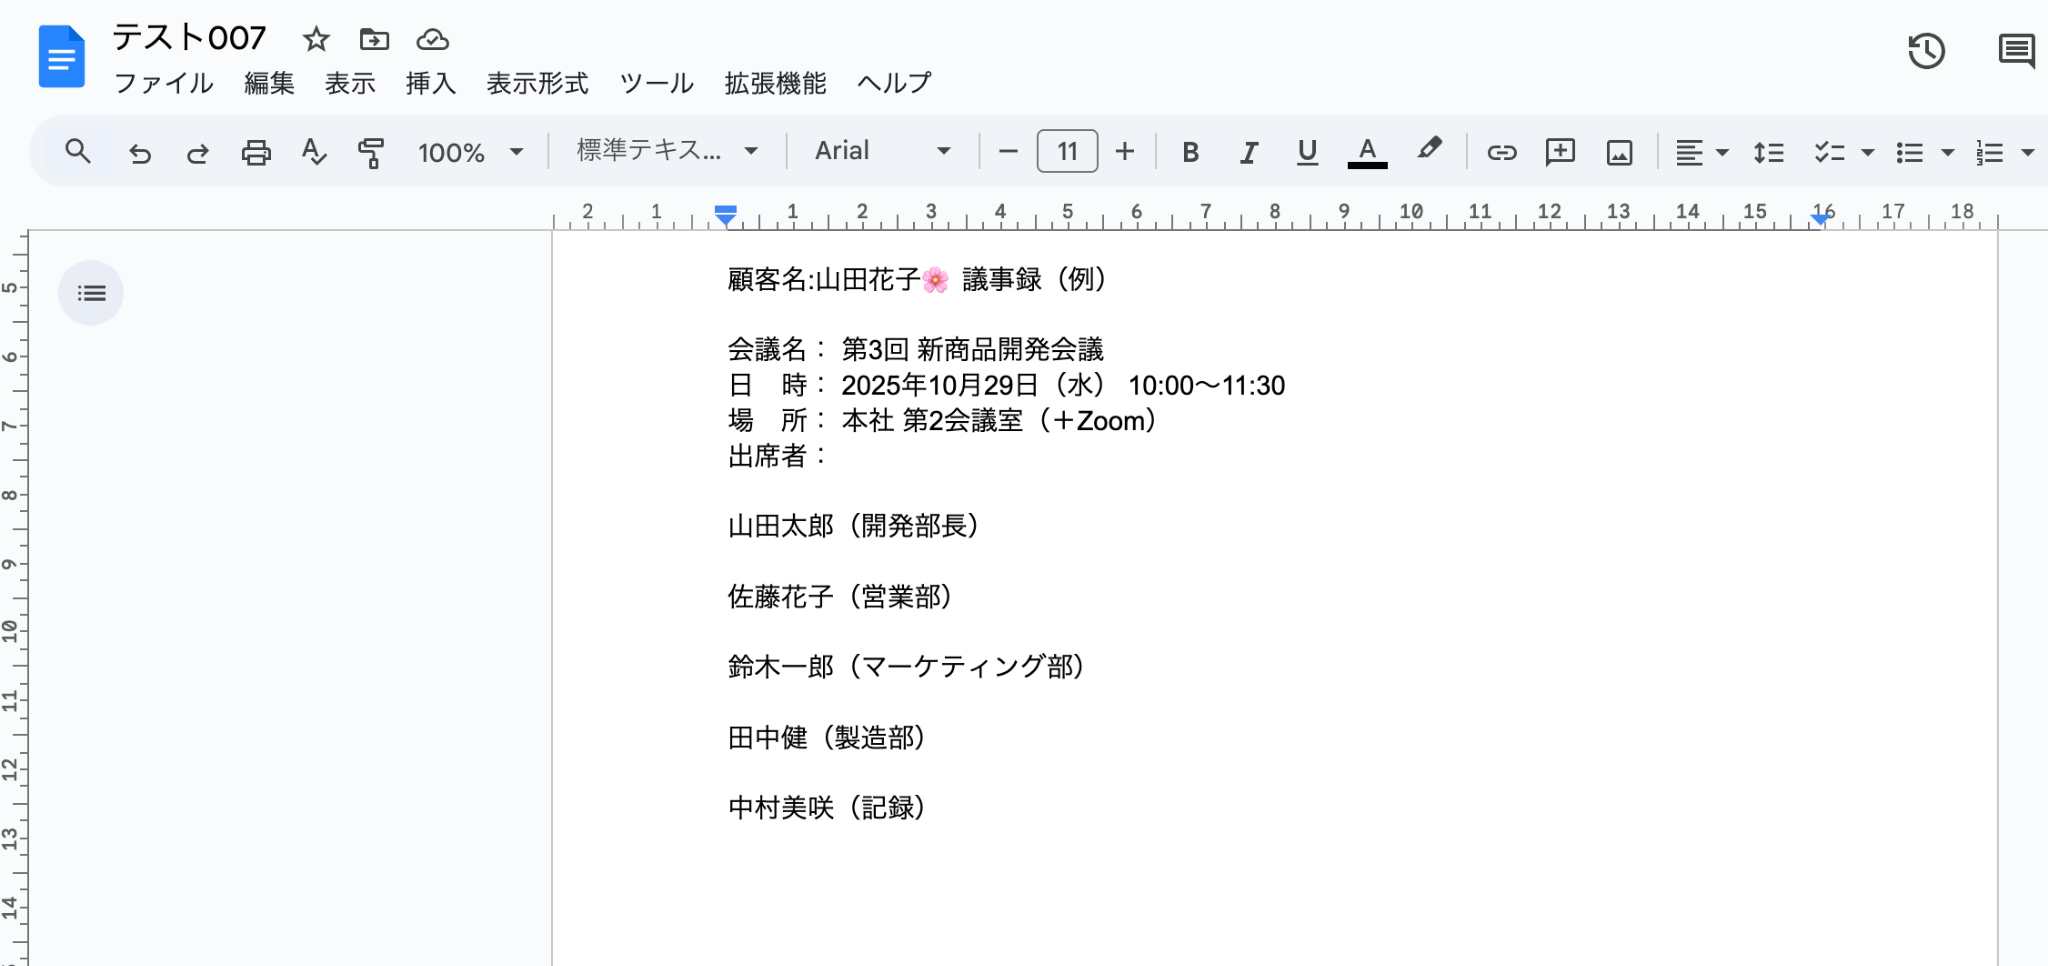Click the insert link icon
The width and height of the screenshot is (2048, 966).
click(1501, 152)
